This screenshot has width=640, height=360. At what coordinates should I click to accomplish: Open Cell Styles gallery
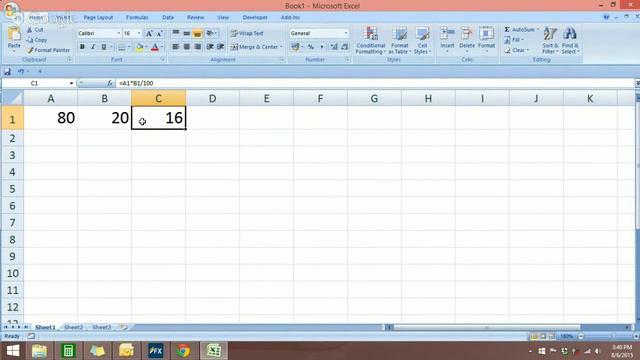coord(422,40)
